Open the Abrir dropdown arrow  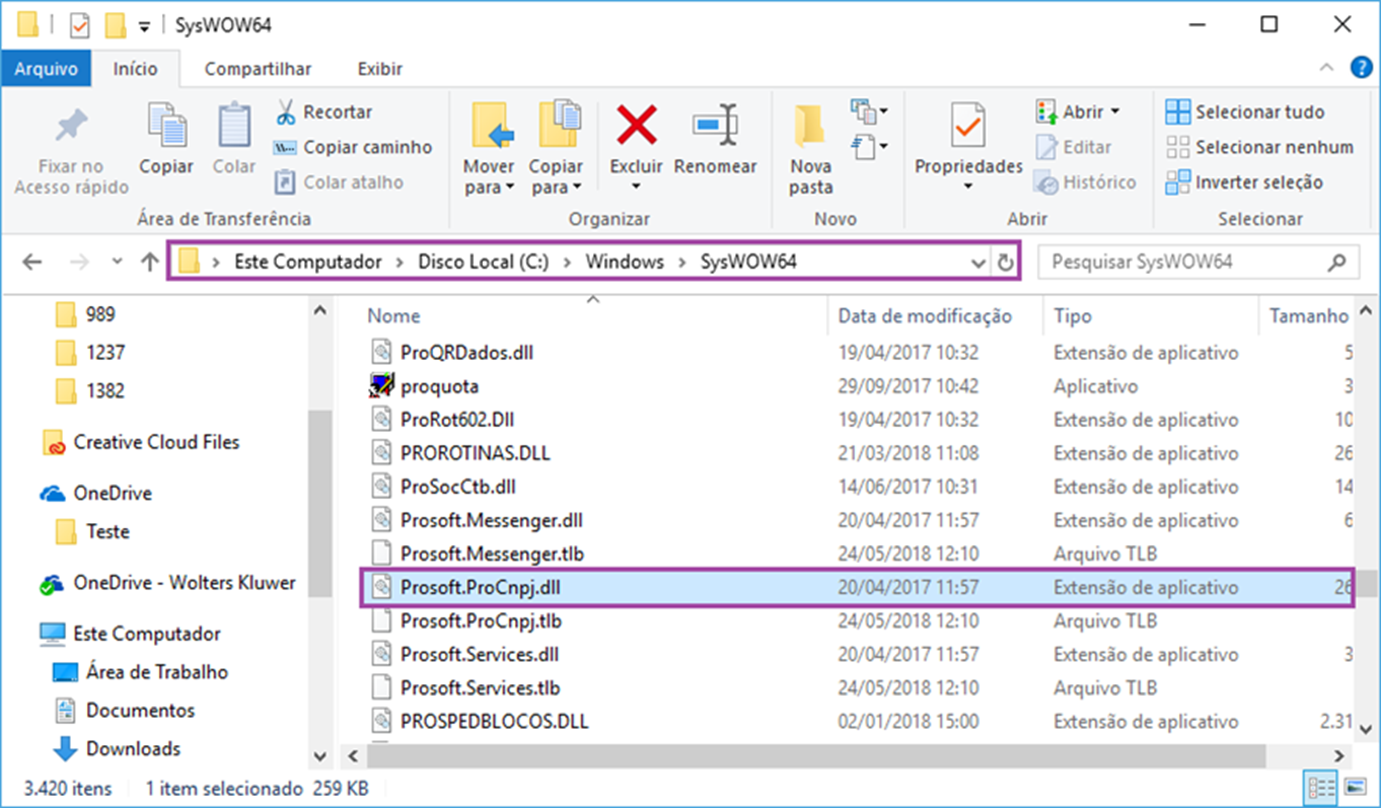point(1116,112)
